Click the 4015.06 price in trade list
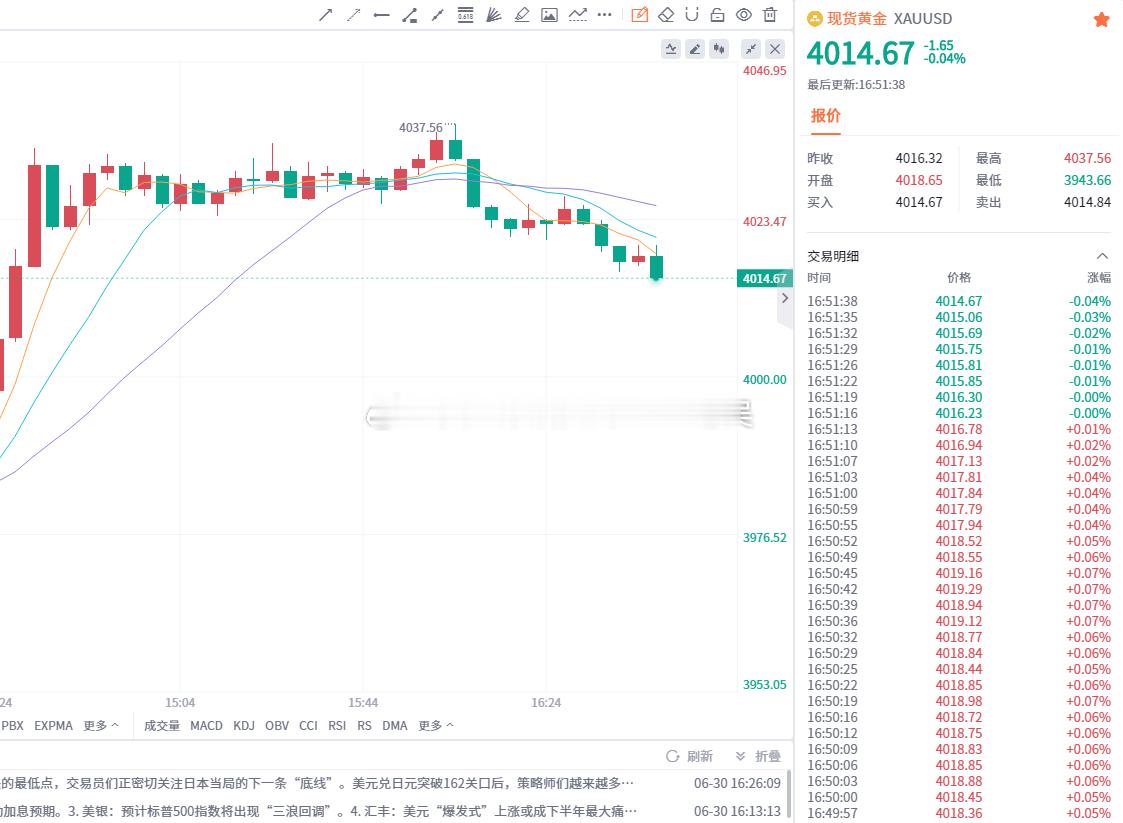Image resolution: width=1123 pixels, height=823 pixels. pyautogui.click(x=958, y=317)
